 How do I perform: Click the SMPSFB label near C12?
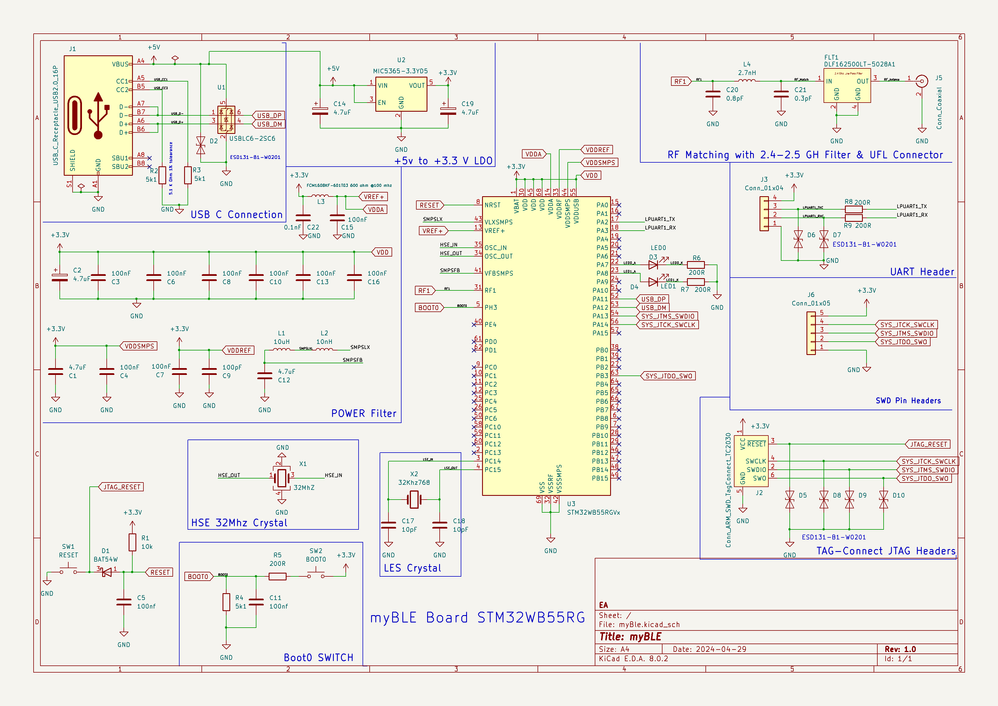353,360
